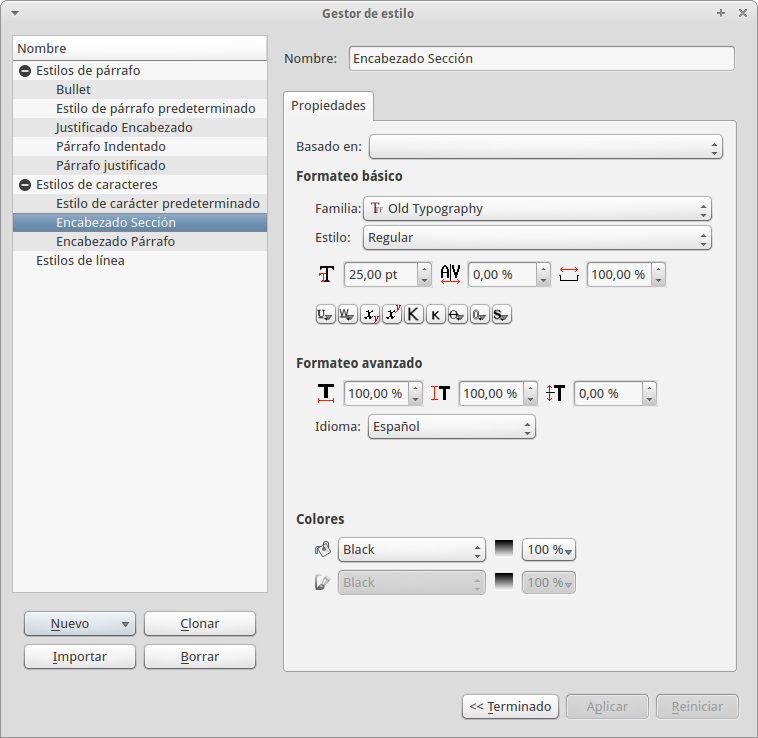Click the Reiniciar button
Screen dimensions: 758x738
(x=697, y=707)
